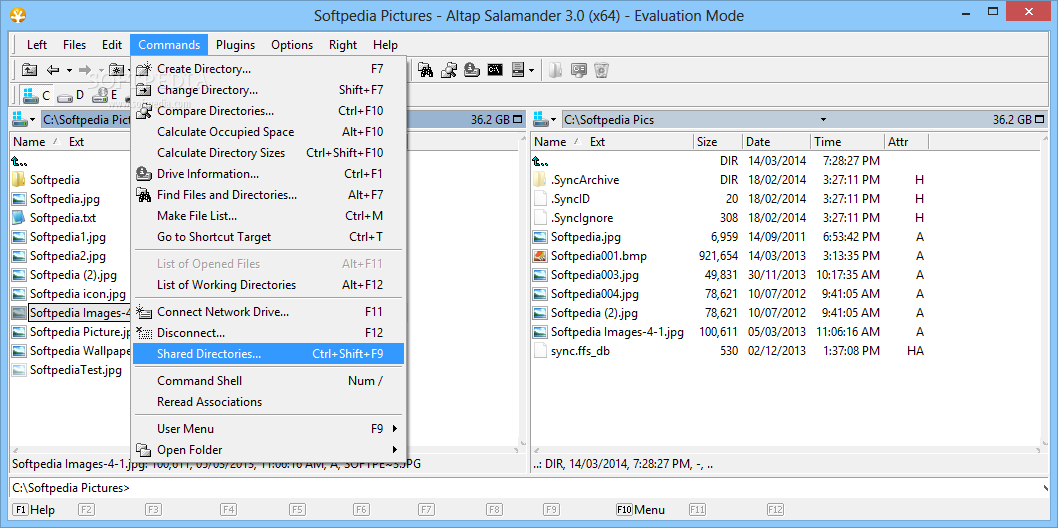Open right panel drive selector icon
Screen dimensions: 1058x528
545,119
